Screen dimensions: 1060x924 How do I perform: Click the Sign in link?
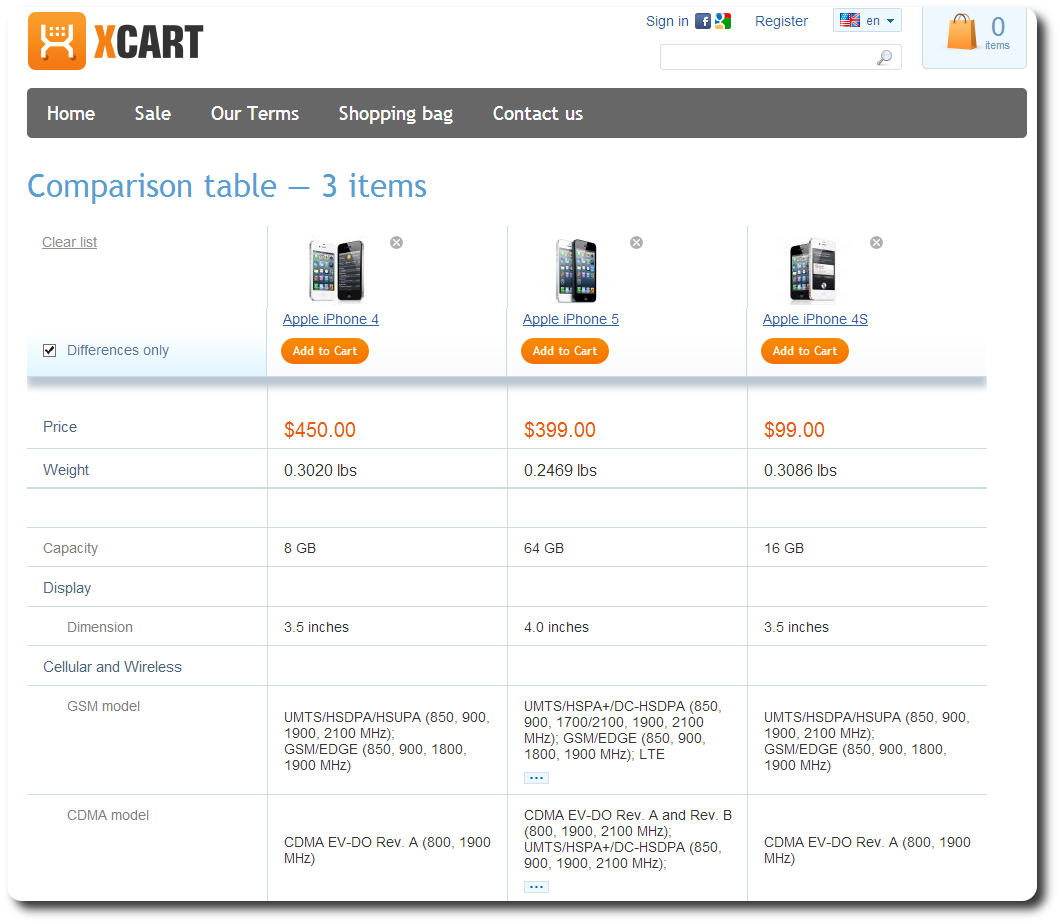pyautogui.click(x=667, y=22)
